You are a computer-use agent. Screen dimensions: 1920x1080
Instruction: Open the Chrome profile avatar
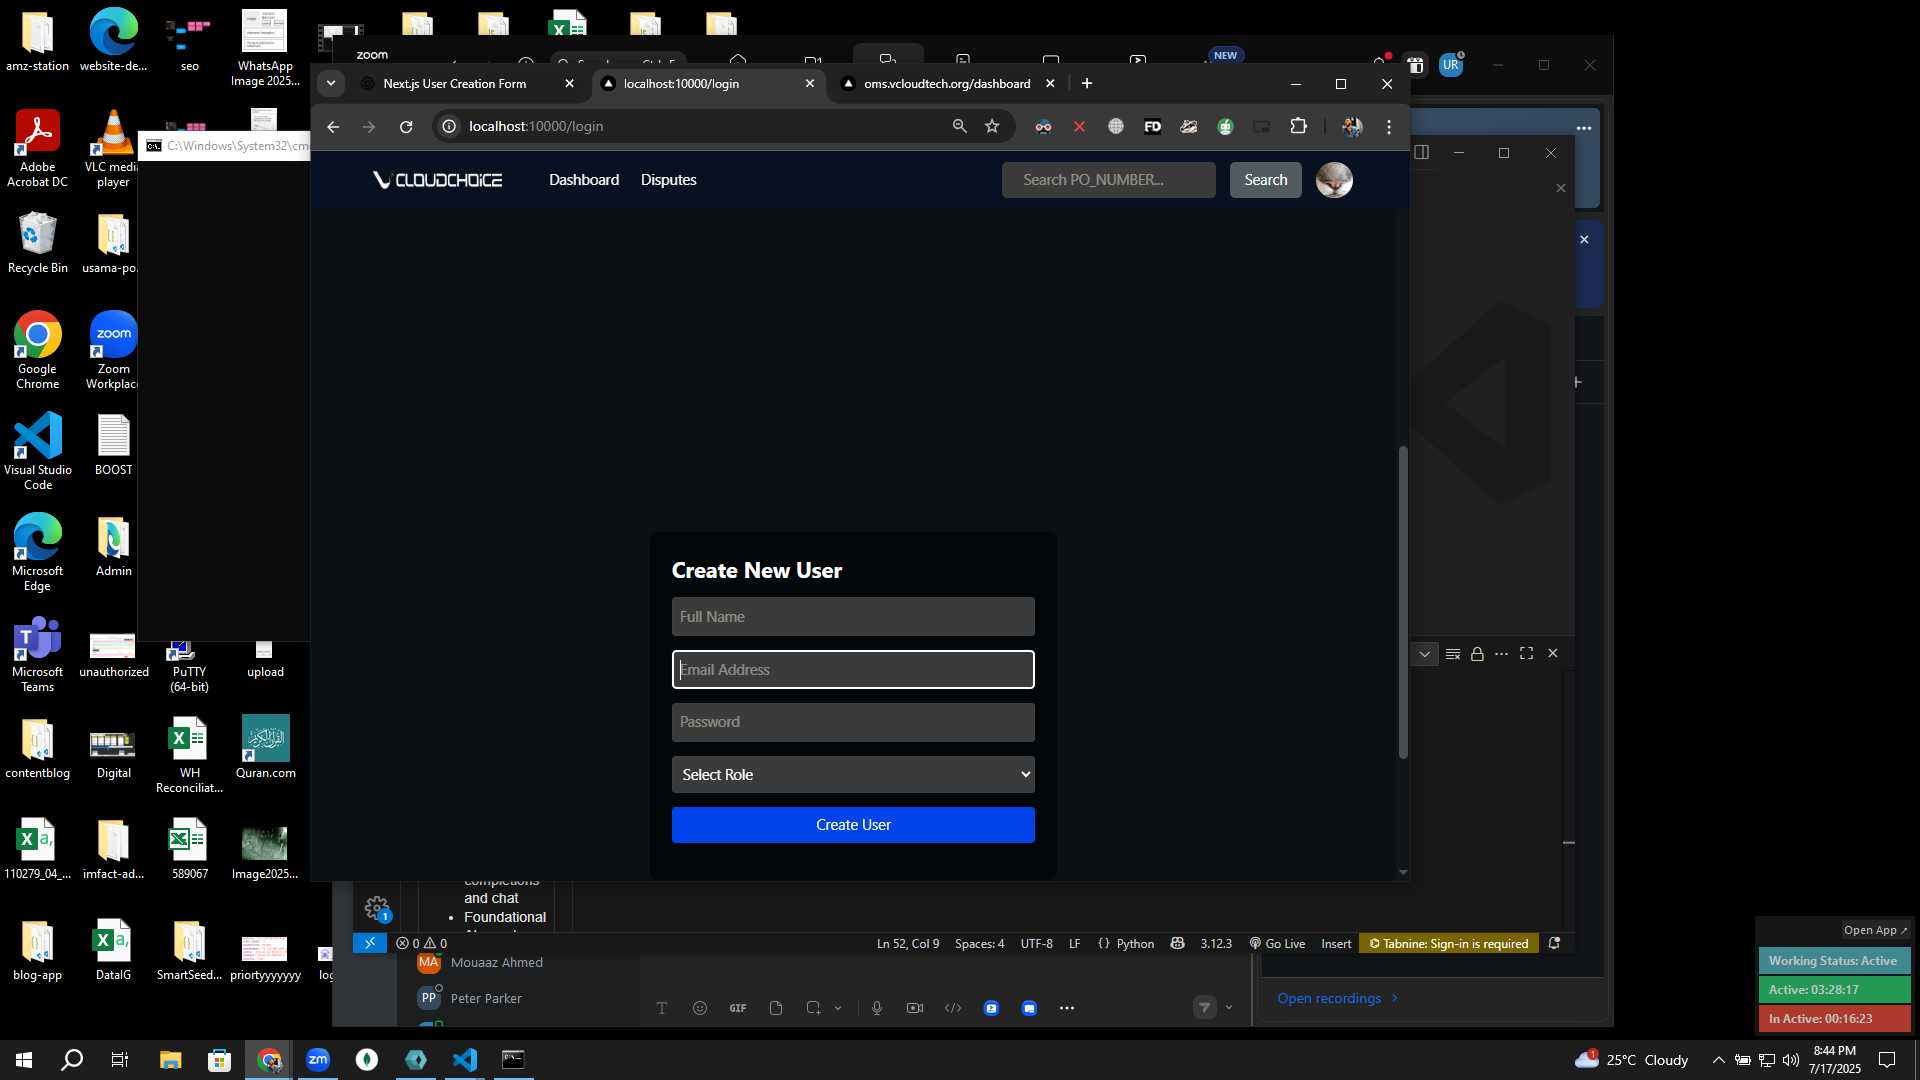(1352, 127)
